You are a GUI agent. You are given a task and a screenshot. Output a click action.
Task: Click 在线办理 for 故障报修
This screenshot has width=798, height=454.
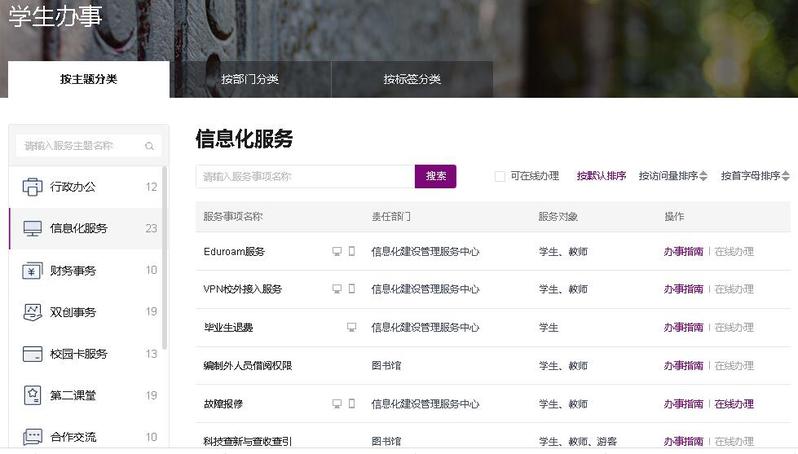tap(734, 404)
